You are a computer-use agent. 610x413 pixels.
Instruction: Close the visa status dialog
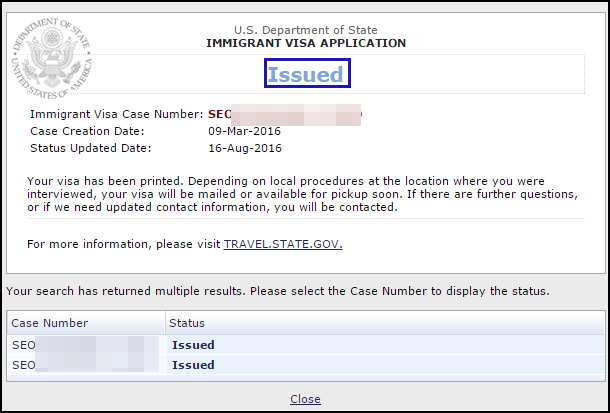point(305,399)
